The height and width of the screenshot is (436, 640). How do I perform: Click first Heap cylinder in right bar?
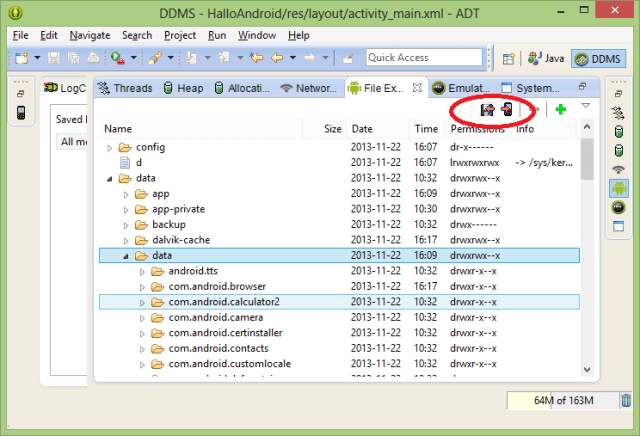pos(619,131)
